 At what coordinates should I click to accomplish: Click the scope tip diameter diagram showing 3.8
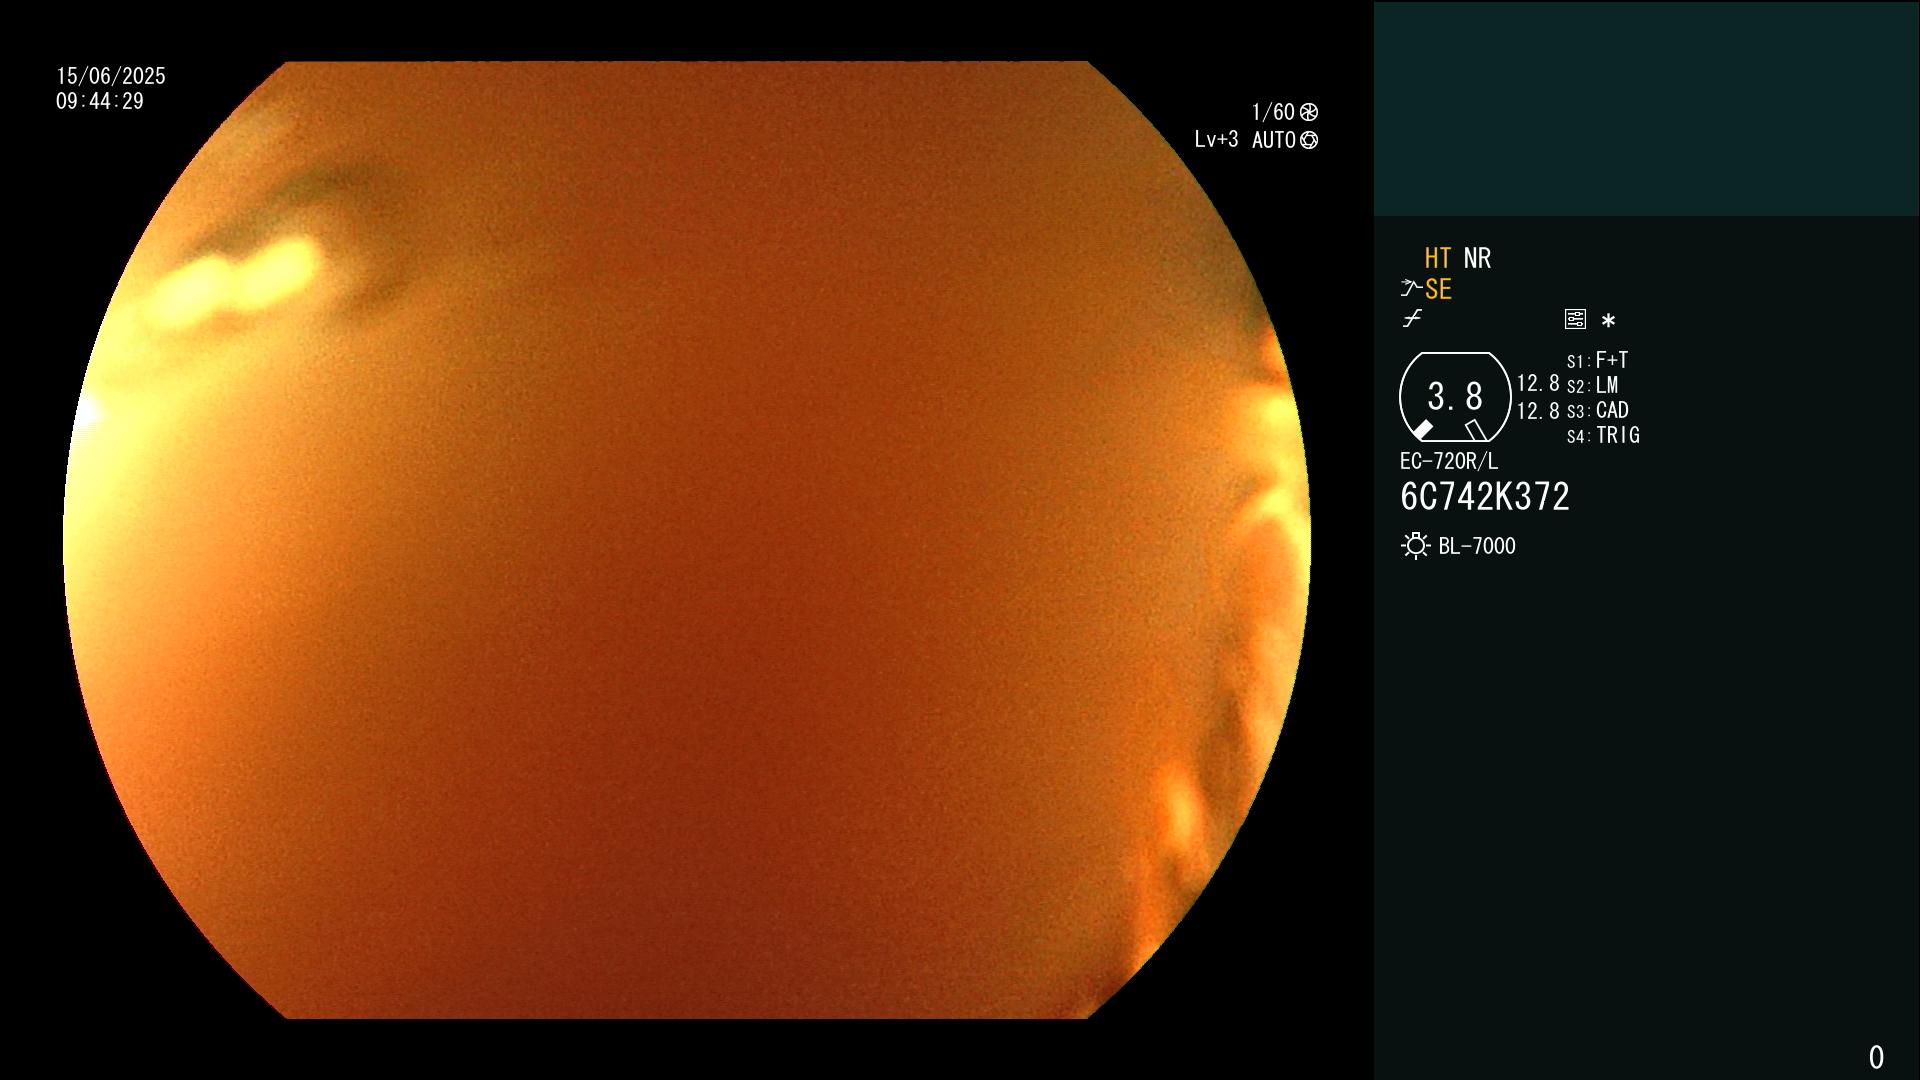1455,397
